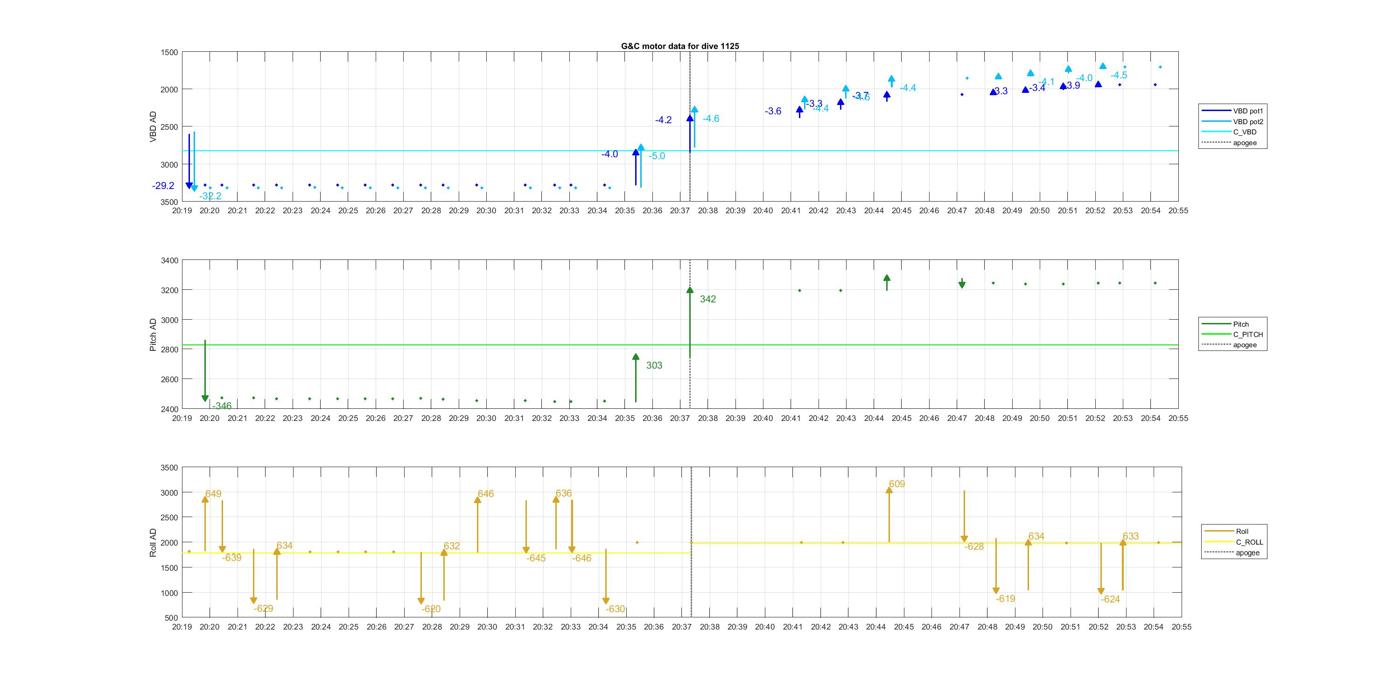The height and width of the screenshot is (693, 1400).
Task: Click the '633' roll data label
Action: [x=1131, y=537]
